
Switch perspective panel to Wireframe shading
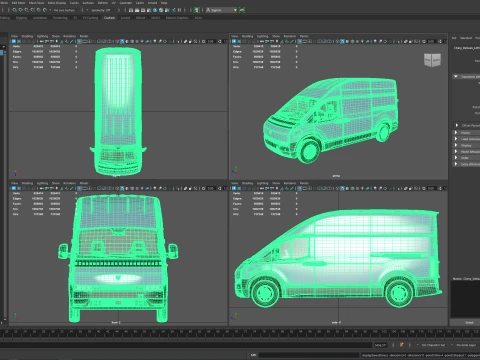(337, 41)
